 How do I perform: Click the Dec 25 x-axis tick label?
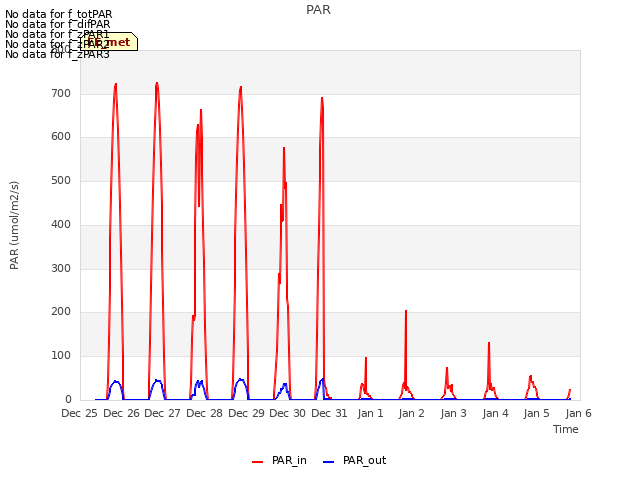pos(80,413)
